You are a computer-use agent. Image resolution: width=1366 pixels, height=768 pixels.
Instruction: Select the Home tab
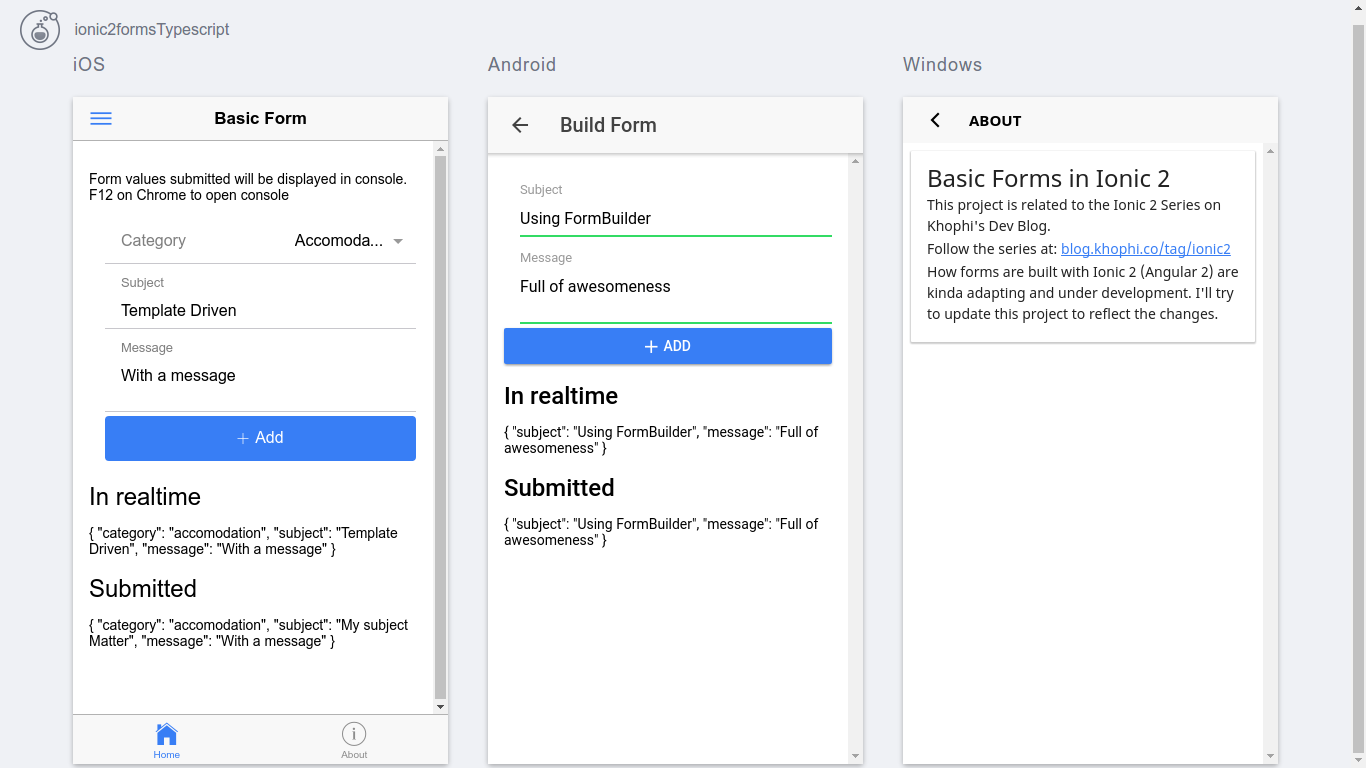166,740
